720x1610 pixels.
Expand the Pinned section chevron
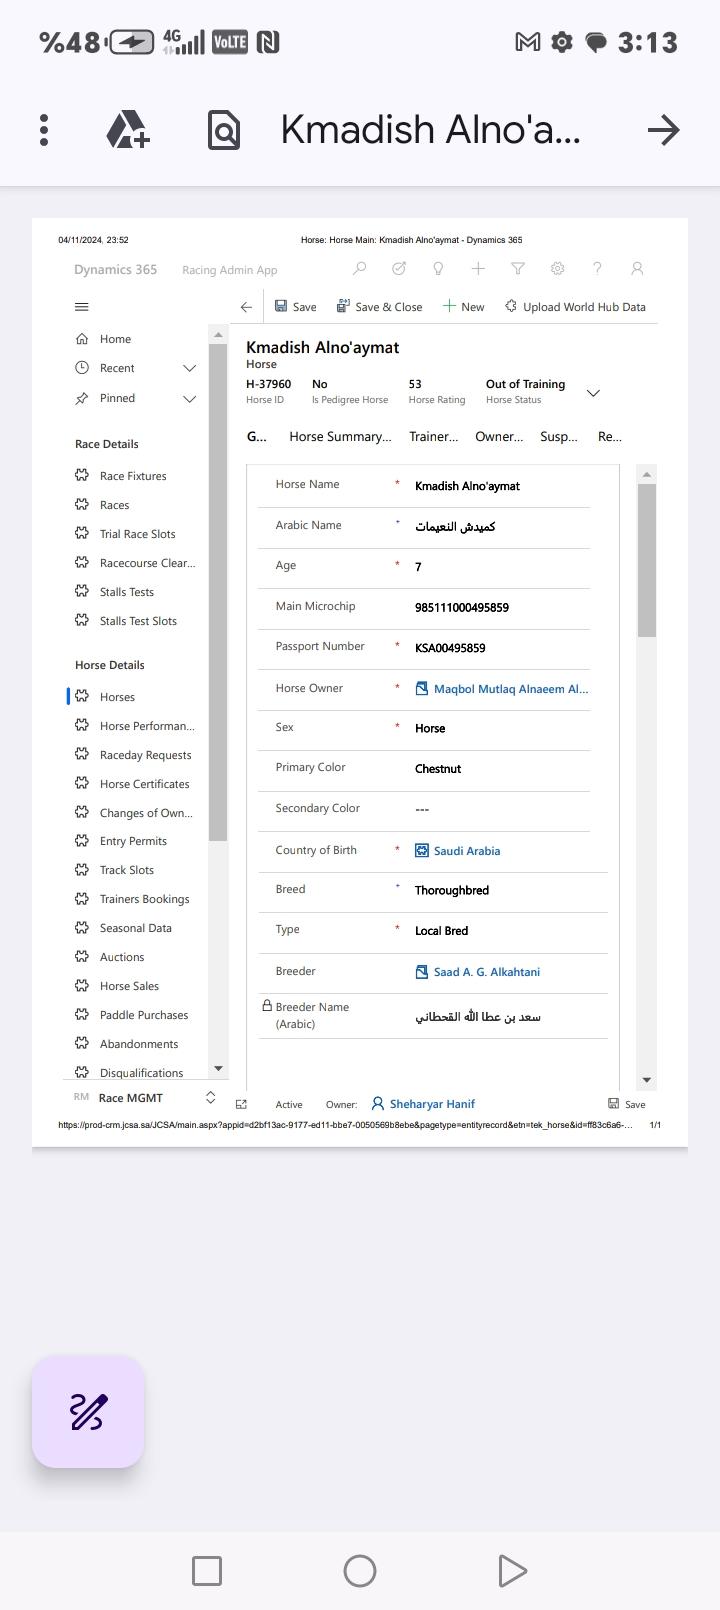pyautogui.click(x=190, y=399)
